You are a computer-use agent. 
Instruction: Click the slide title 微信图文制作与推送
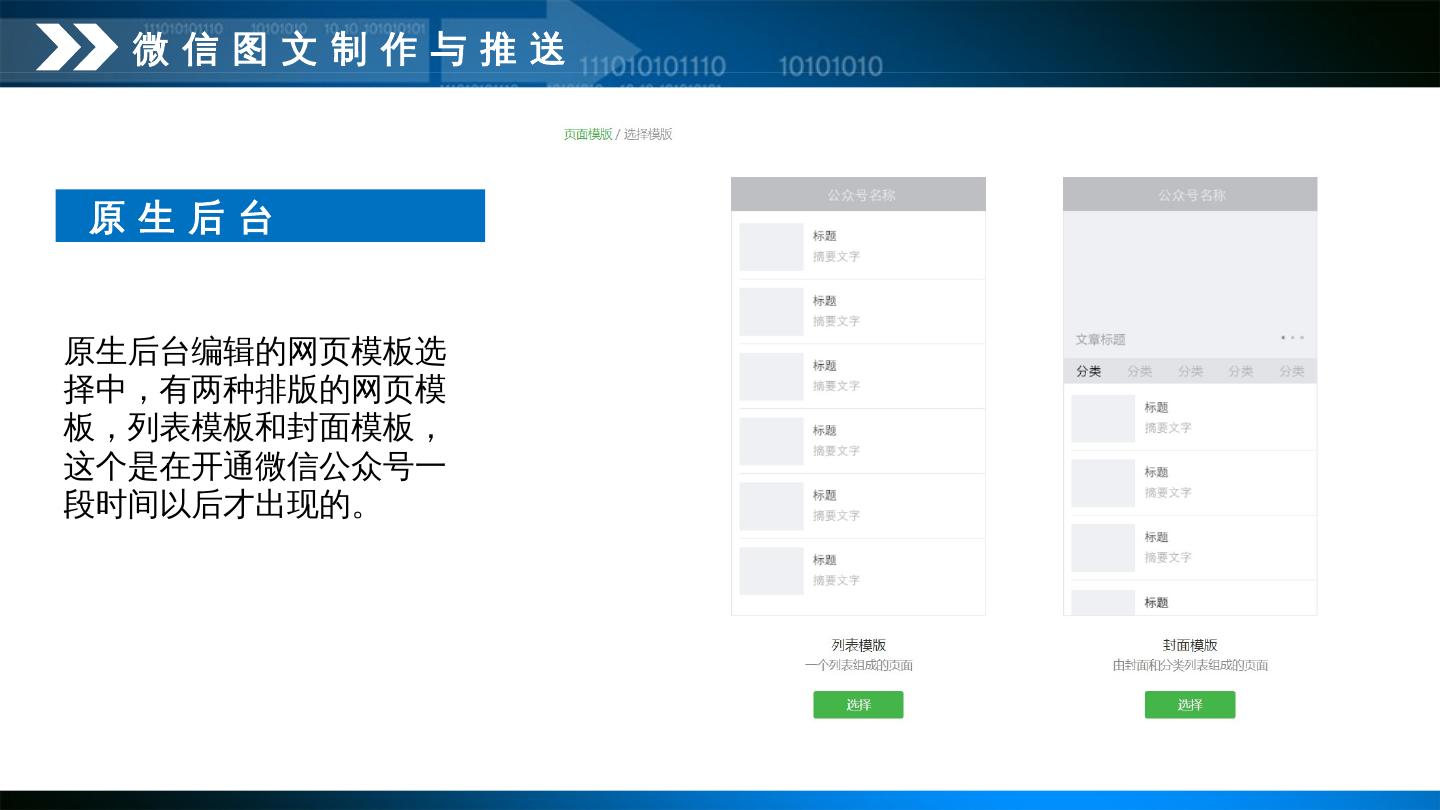point(351,50)
